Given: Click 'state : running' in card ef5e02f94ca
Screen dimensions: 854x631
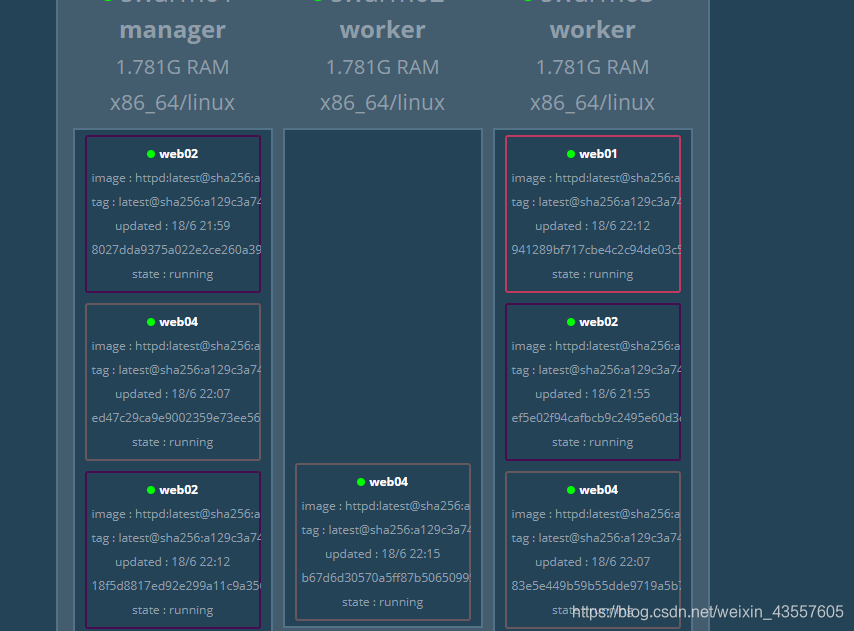Looking at the screenshot, I should 593,442.
